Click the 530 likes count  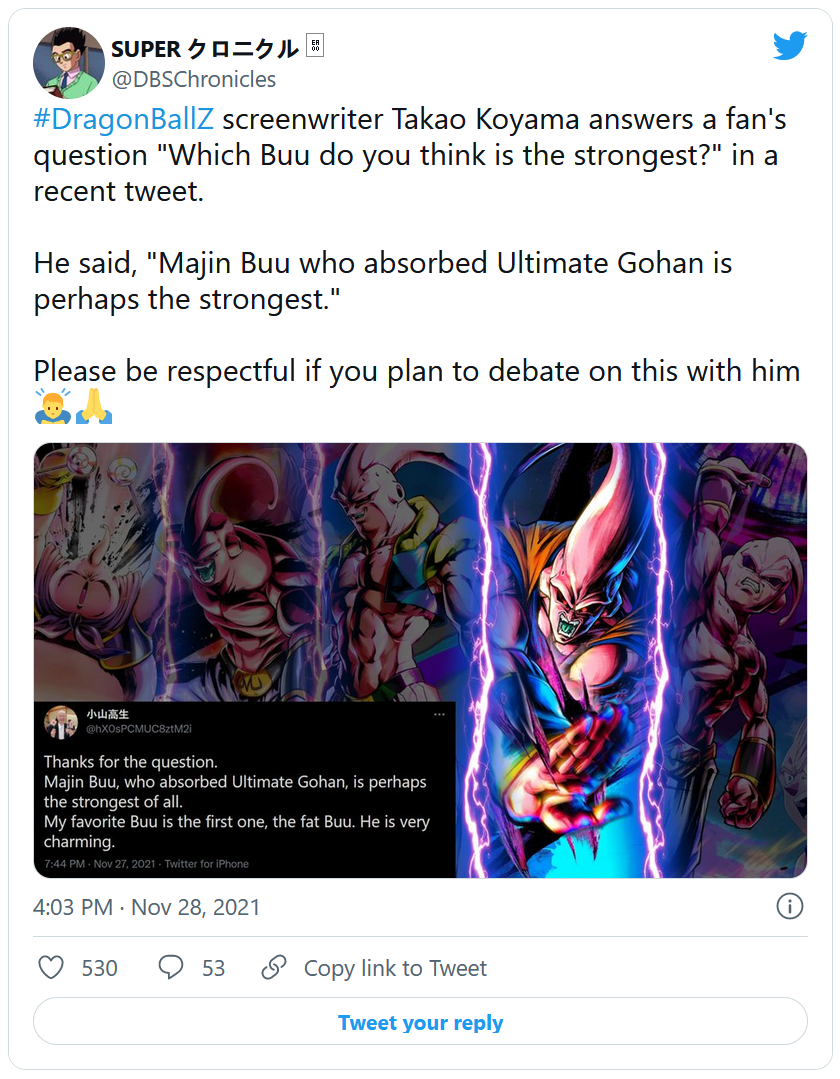point(100,968)
